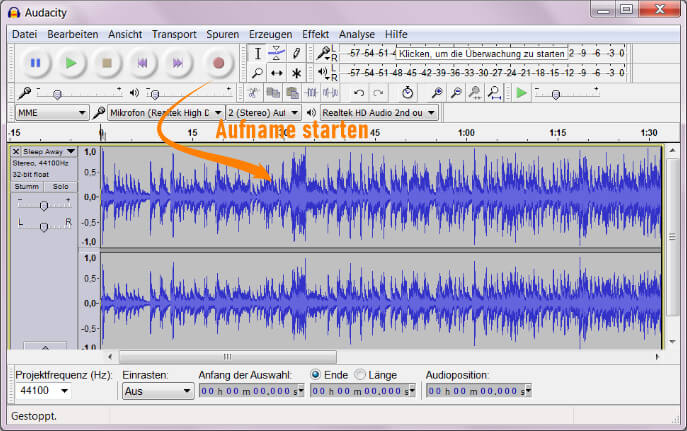The height and width of the screenshot is (431, 687).
Task: Click the play-at-speed slider knob
Action: [556, 95]
